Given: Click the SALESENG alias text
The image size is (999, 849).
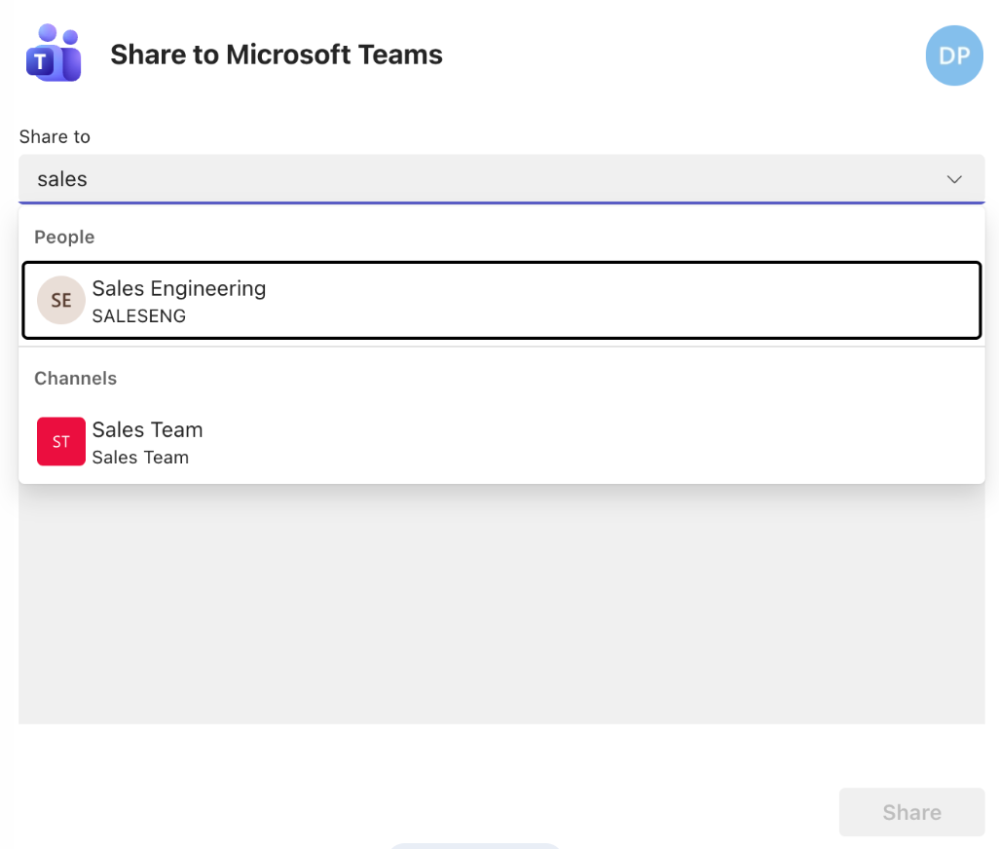Looking at the screenshot, I should [x=139, y=316].
